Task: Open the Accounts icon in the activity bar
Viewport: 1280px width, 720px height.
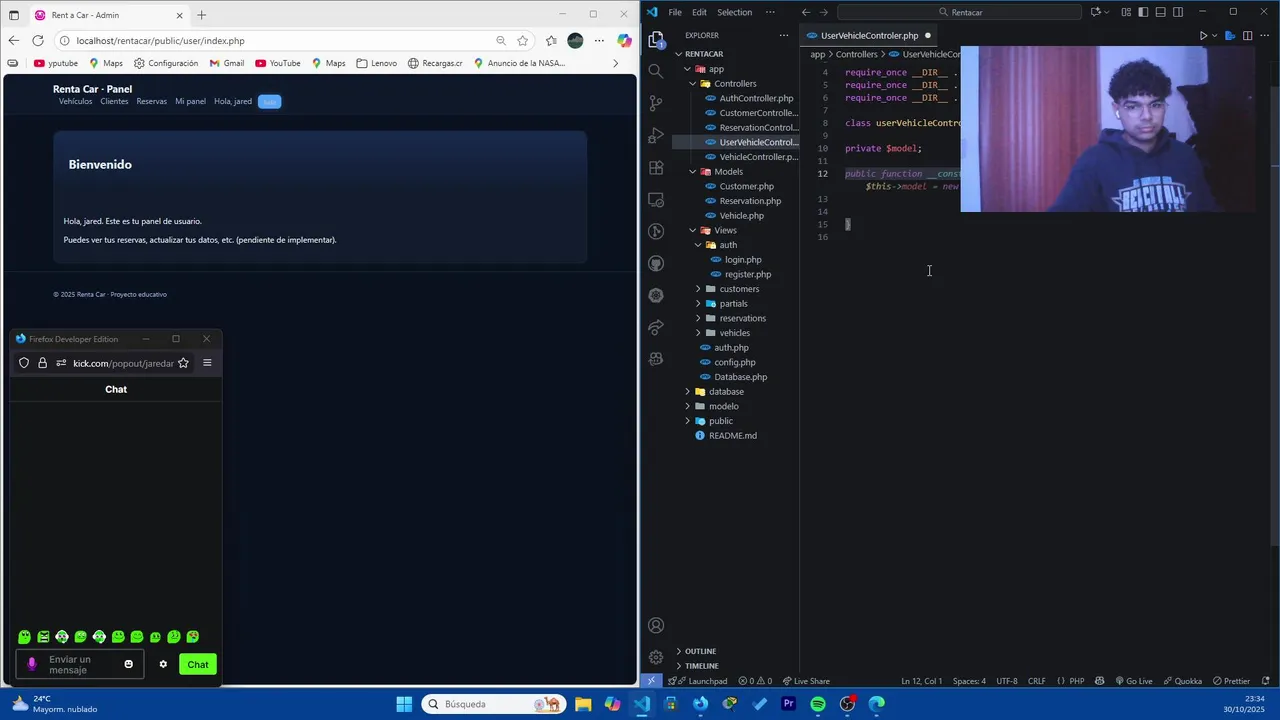Action: click(656, 626)
